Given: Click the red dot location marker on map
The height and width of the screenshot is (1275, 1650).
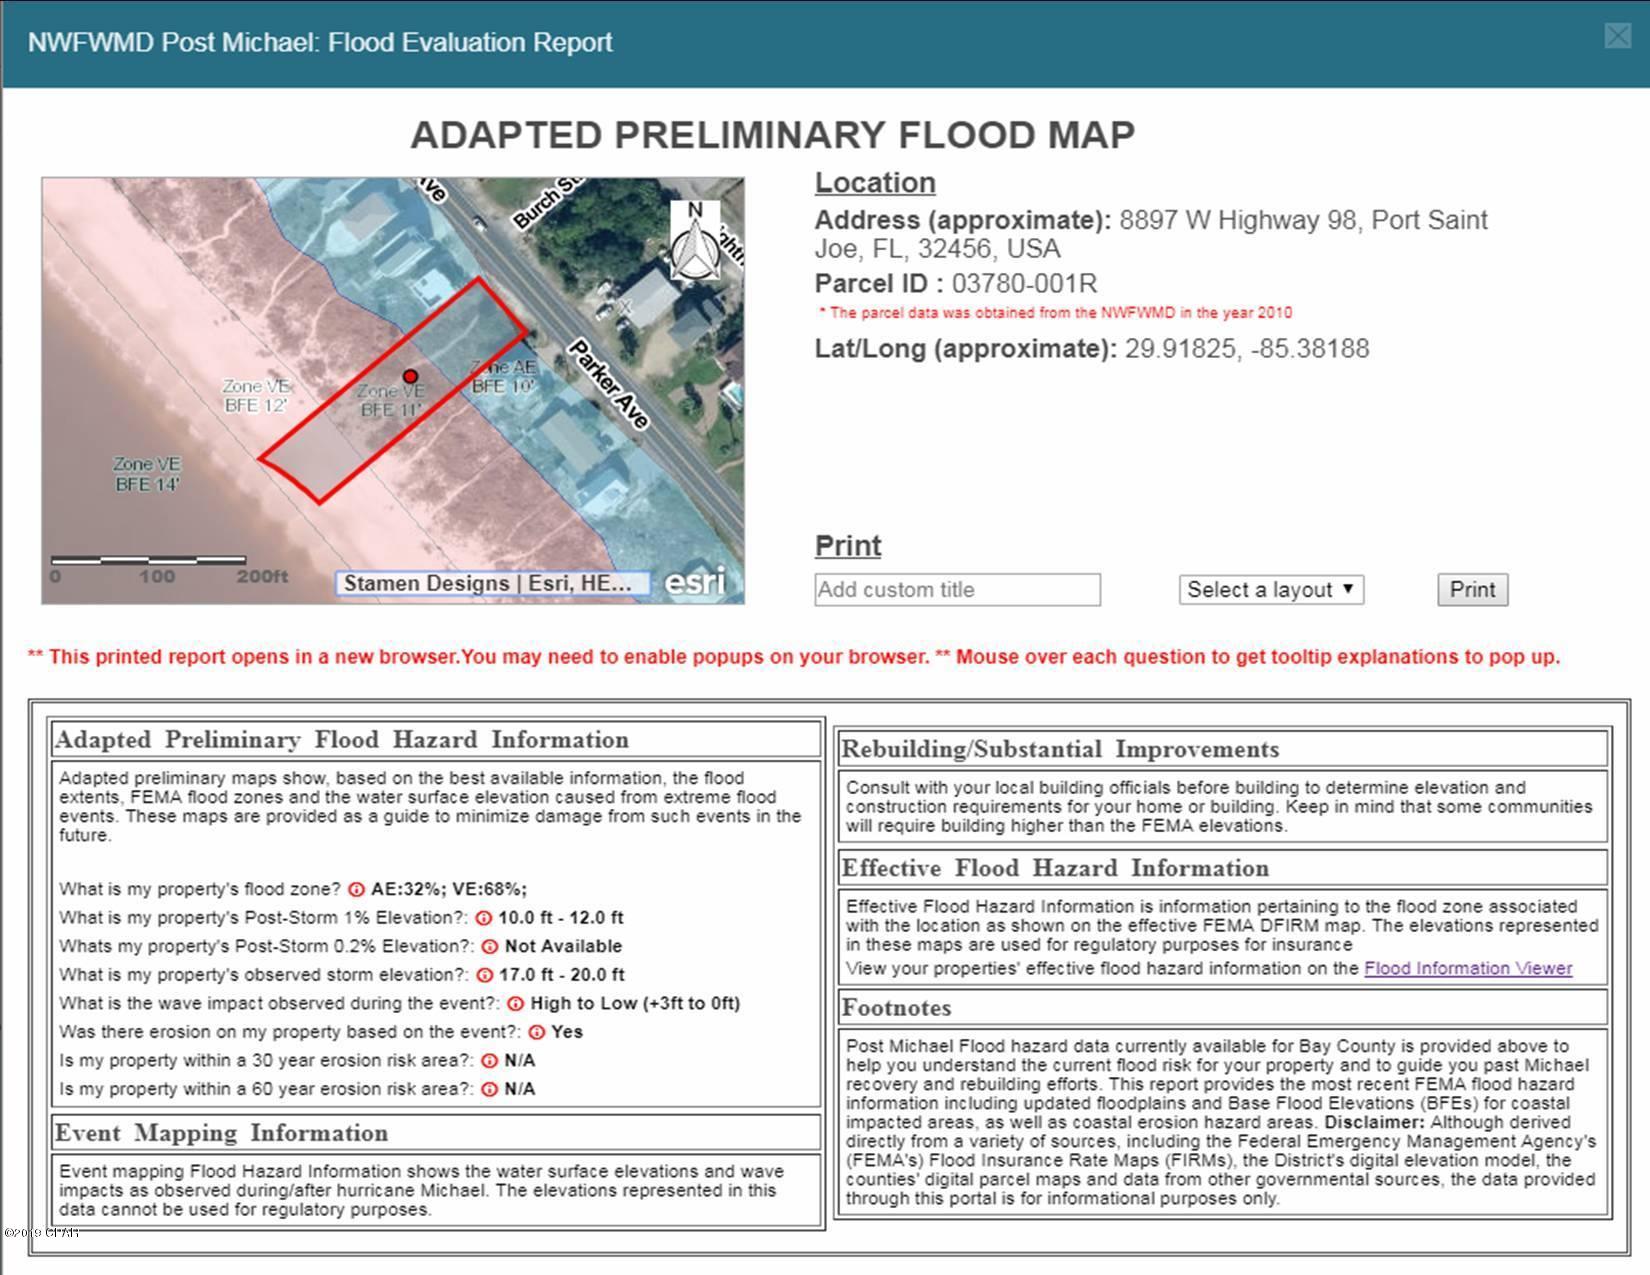Looking at the screenshot, I should 410,376.
